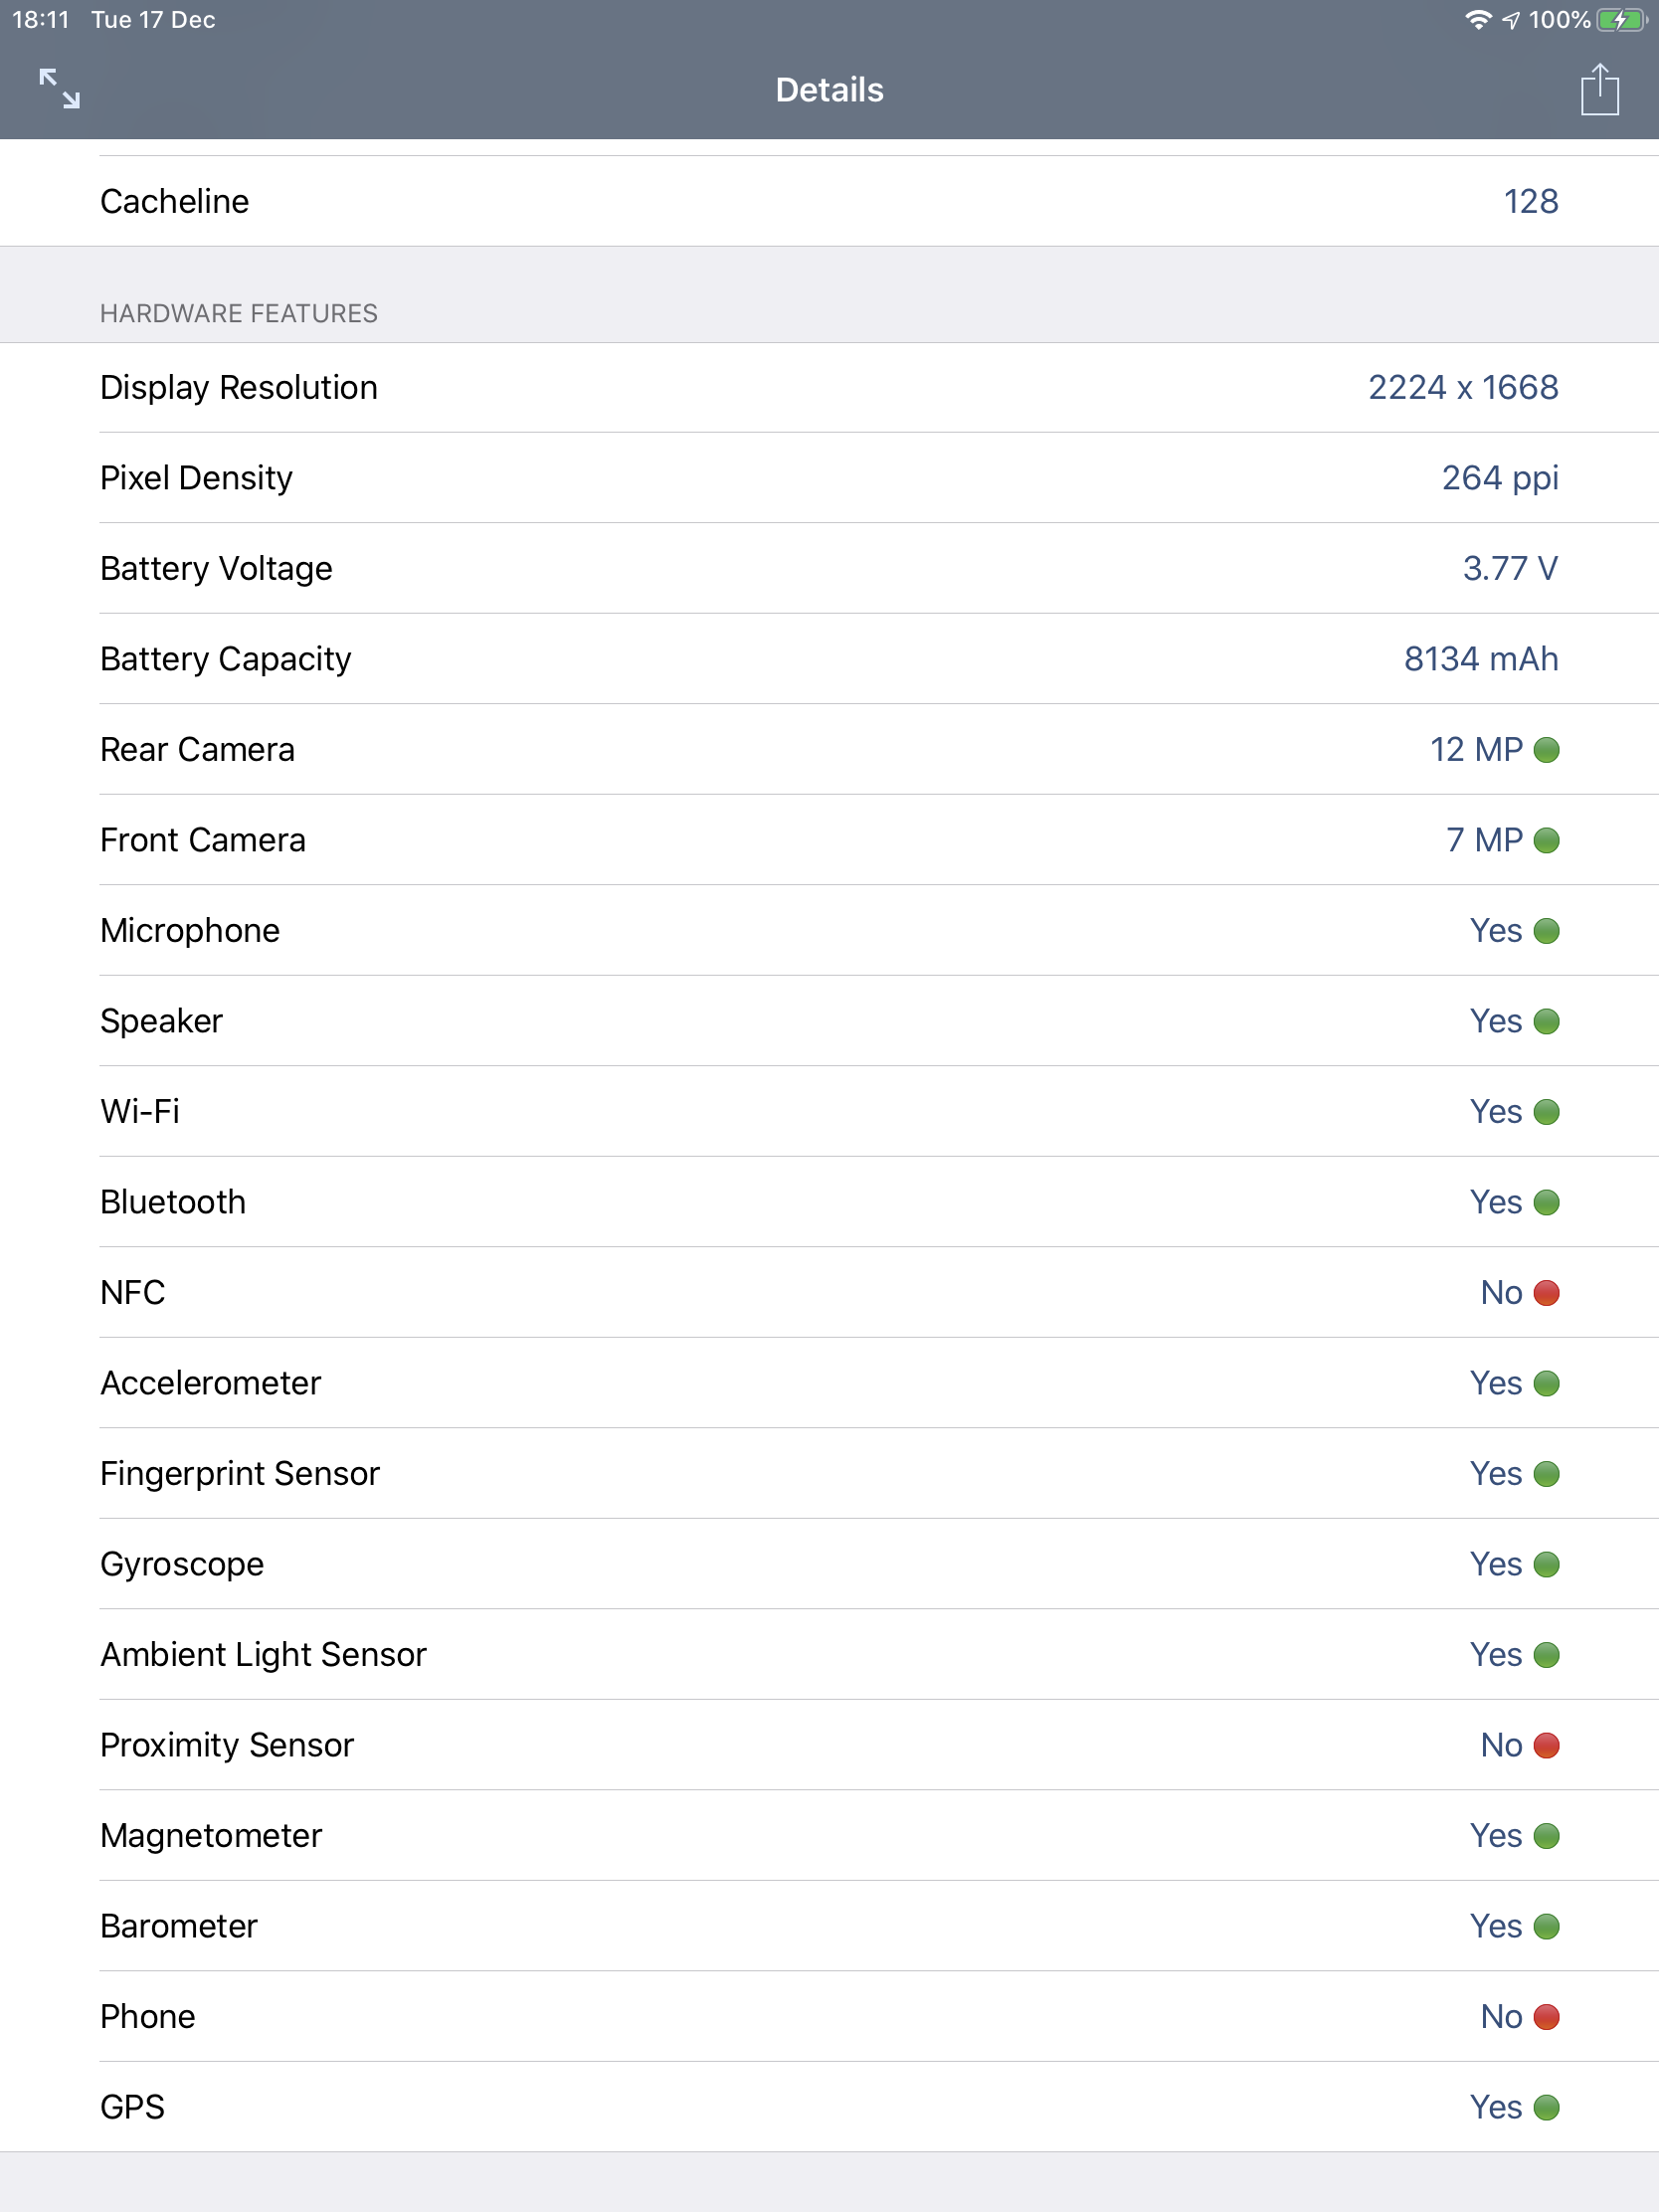Screen dimensions: 1659x2212
Task: Tap the charging battery status icon
Action: [1622, 18]
